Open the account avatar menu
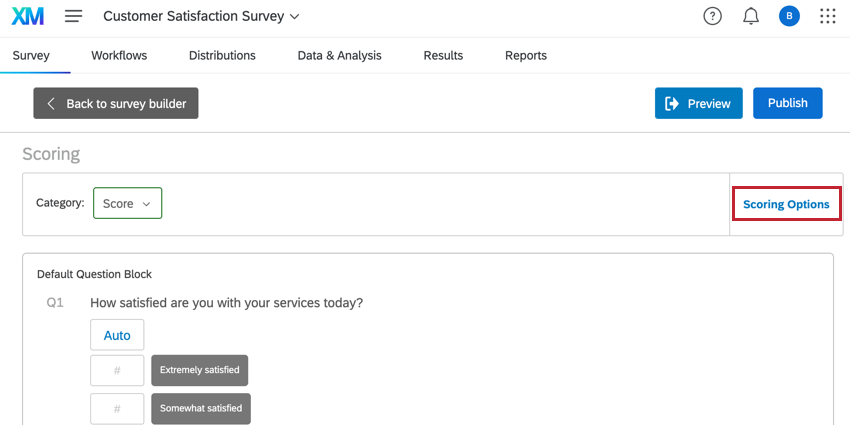The image size is (850, 425). tap(789, 17)
